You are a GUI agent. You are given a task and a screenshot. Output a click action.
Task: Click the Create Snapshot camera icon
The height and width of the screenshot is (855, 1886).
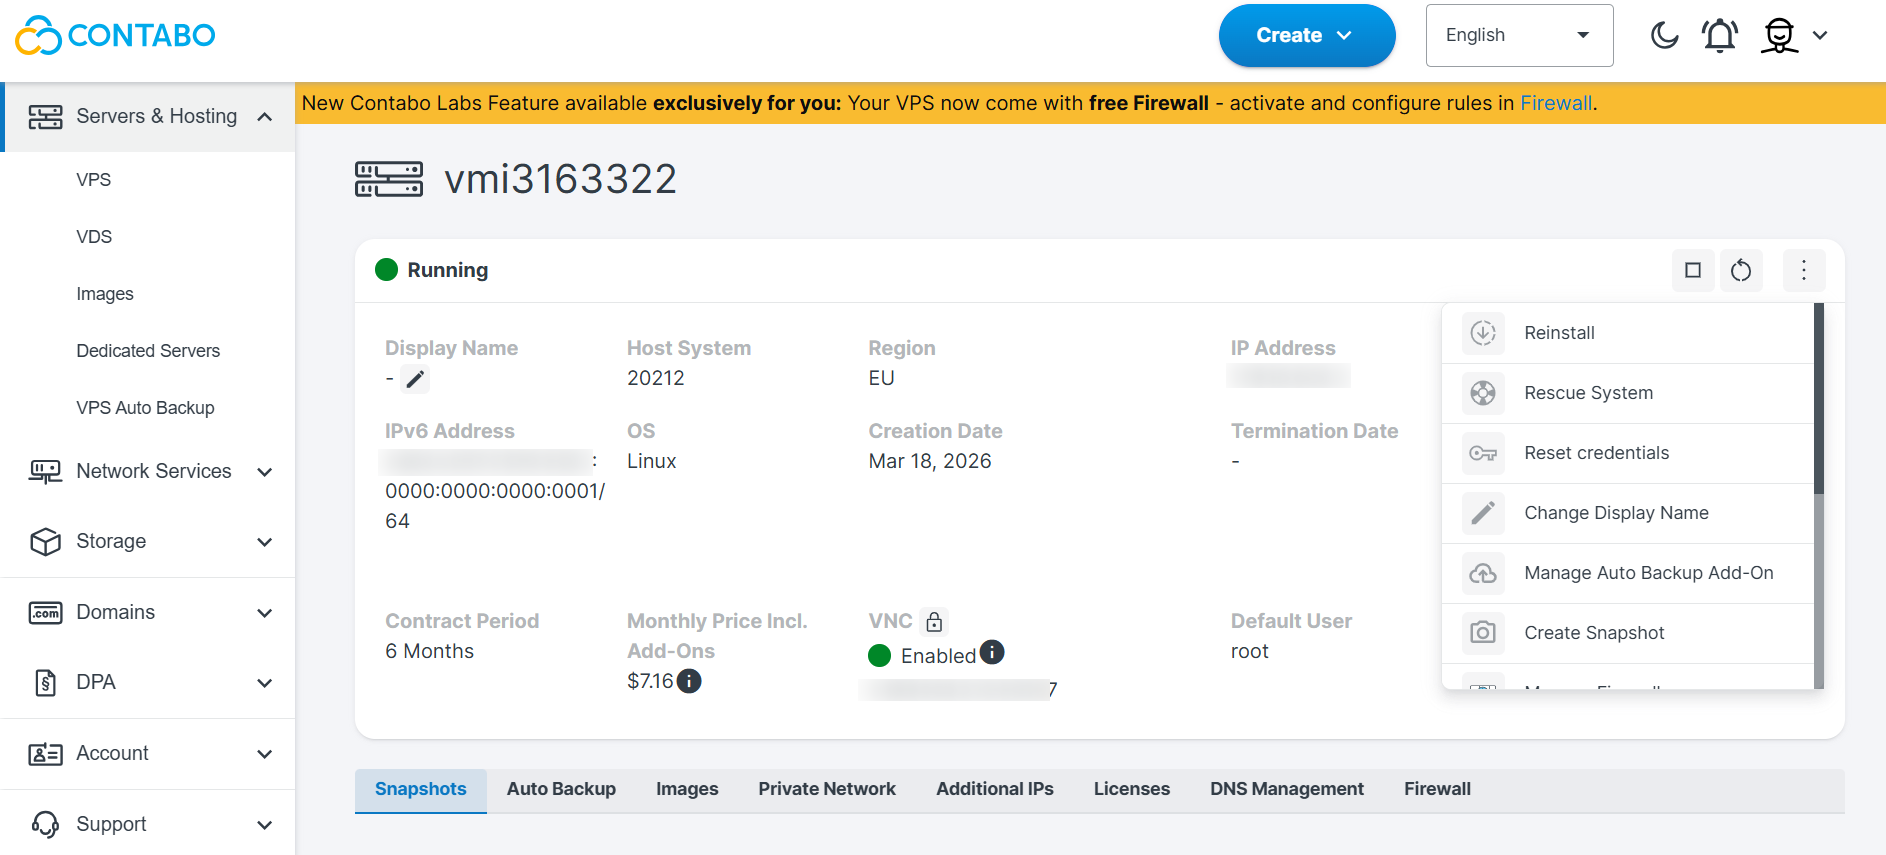tap(1483, 633)
